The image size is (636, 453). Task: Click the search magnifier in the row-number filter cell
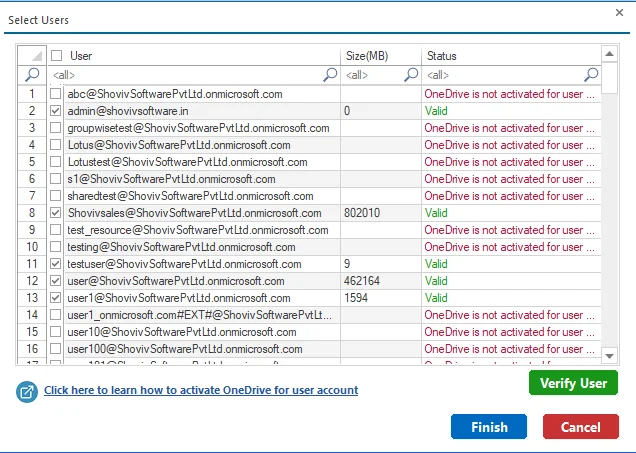click(x=32, y=75)
